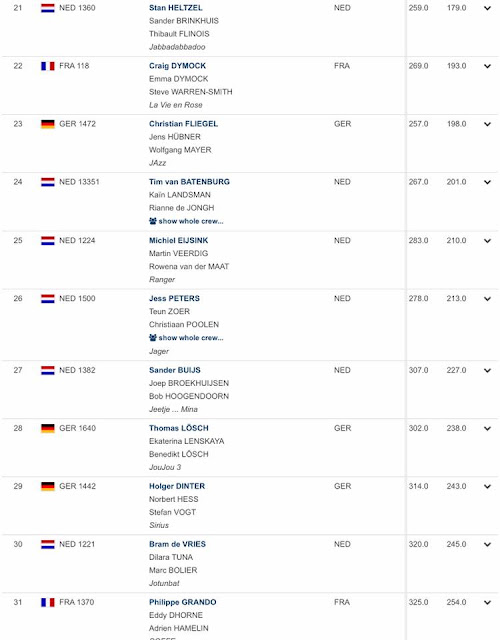Expand details for Craig DYMOCK row
Screen dimensions: 500x640
(x=487, y=66)
